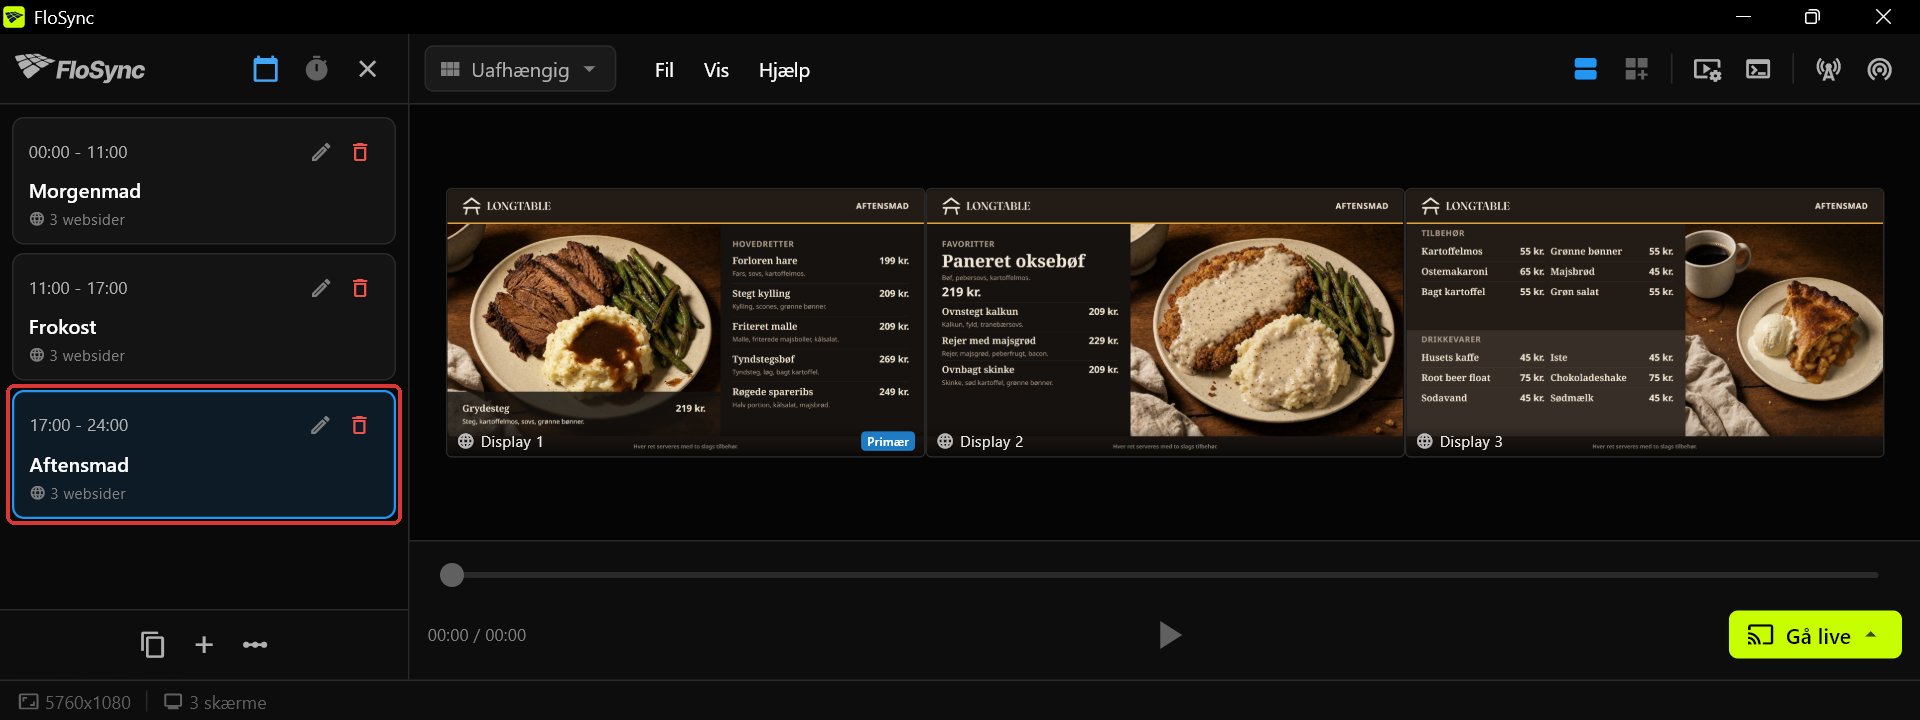Toggle the wireless cast signal icon
The width and height of the screenshot is (1920, 720).
[1879, 69]
